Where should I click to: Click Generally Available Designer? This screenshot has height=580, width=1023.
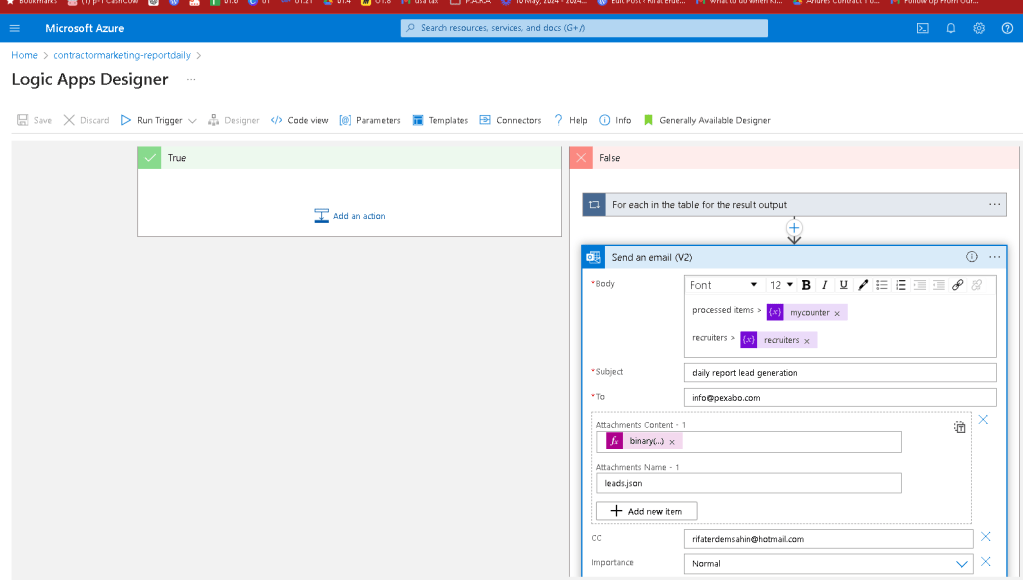coord(707,120)
